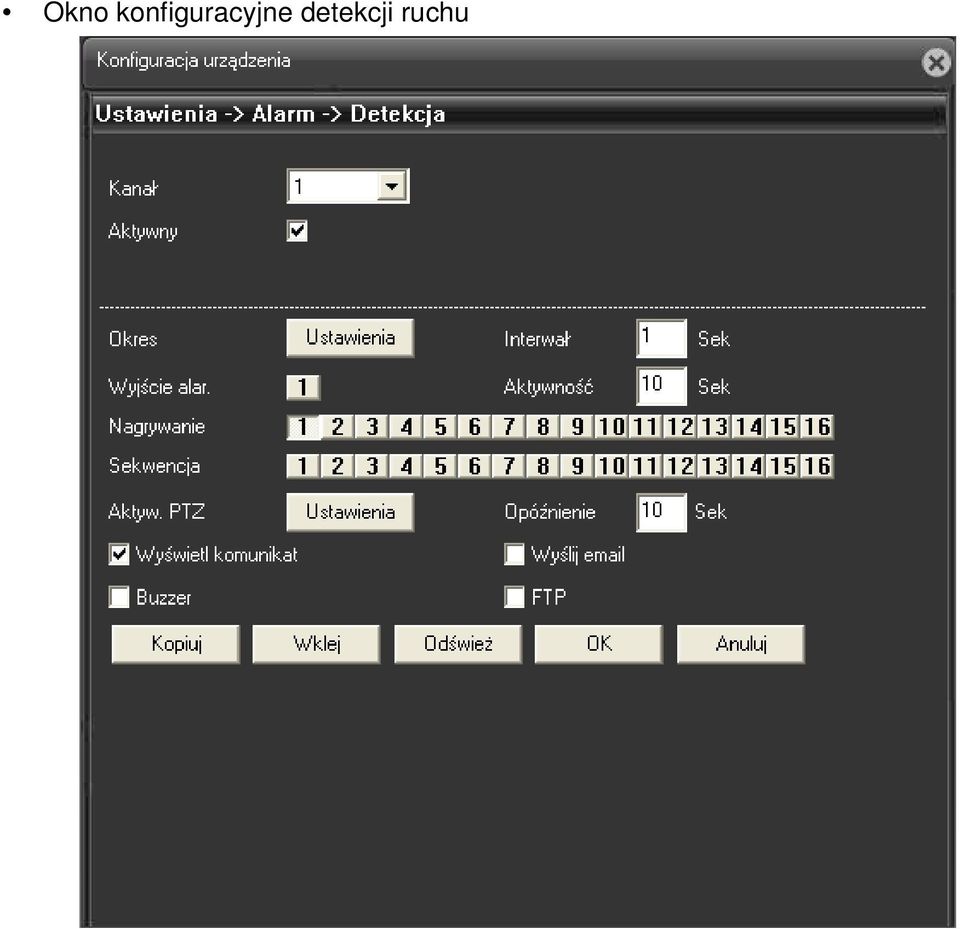Click the Interwał seconds input field
The height and width of the screenshot is (929, 960).
(x=661, y=337)
